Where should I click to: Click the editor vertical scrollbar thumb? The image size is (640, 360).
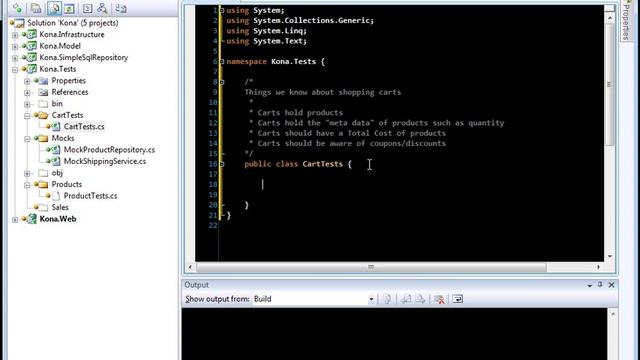(x=610, y=84)
